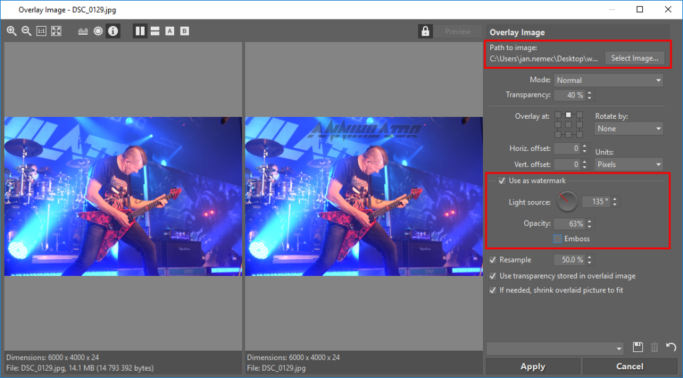Uncheck the Resample checkbox
This screenshot has width=683, height=378.
pos(493,260)
